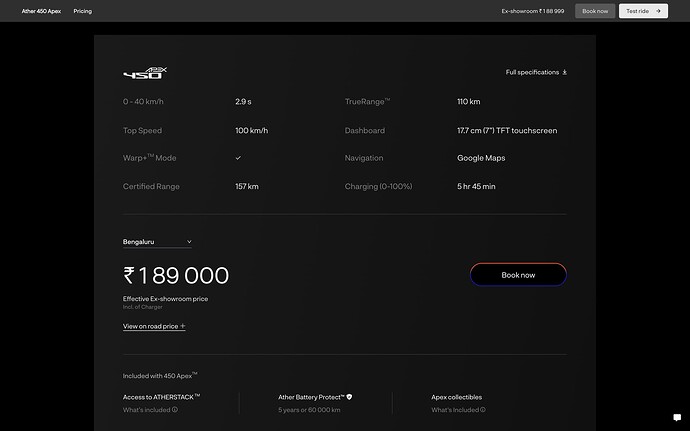
Task: Open the Bengaluru city dropdown
Action: pyautogui.click(x=157, y=242)
